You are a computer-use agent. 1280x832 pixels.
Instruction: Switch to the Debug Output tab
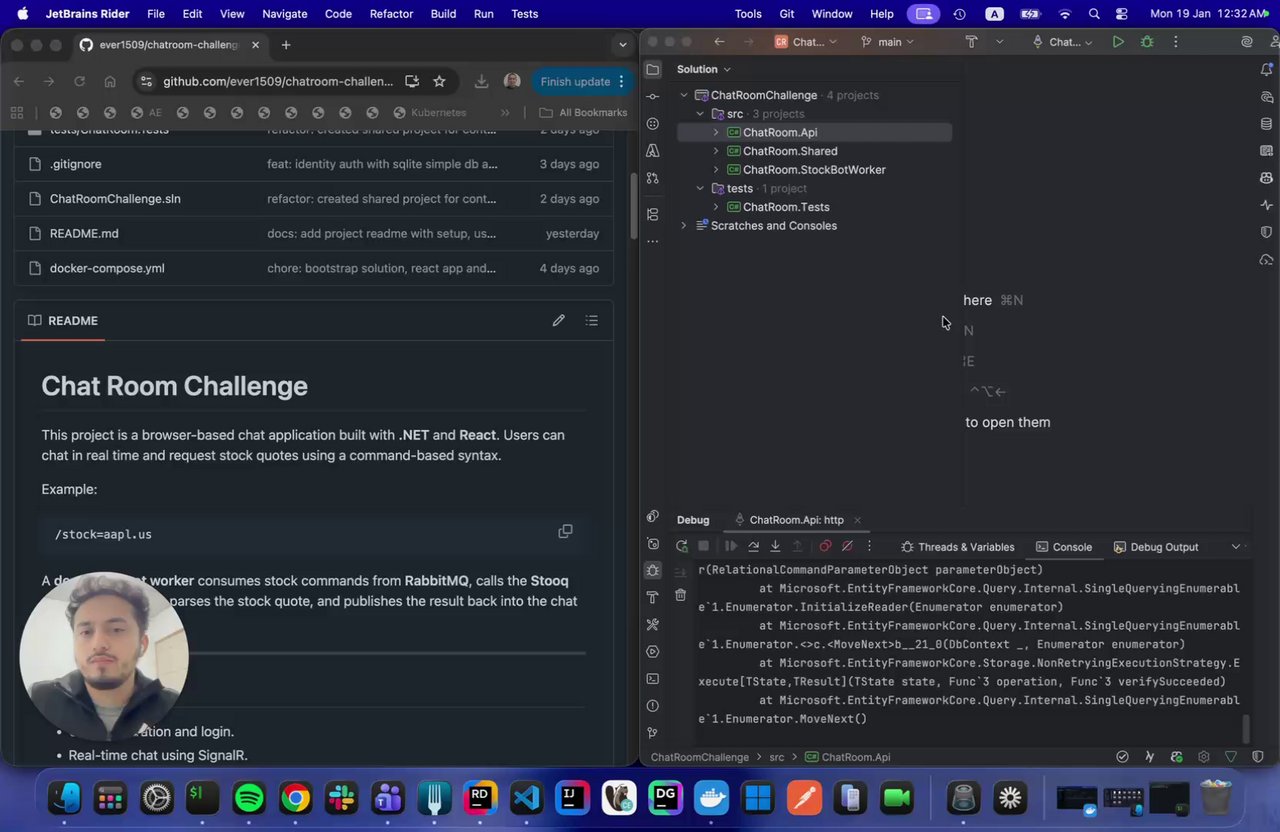1155,547
